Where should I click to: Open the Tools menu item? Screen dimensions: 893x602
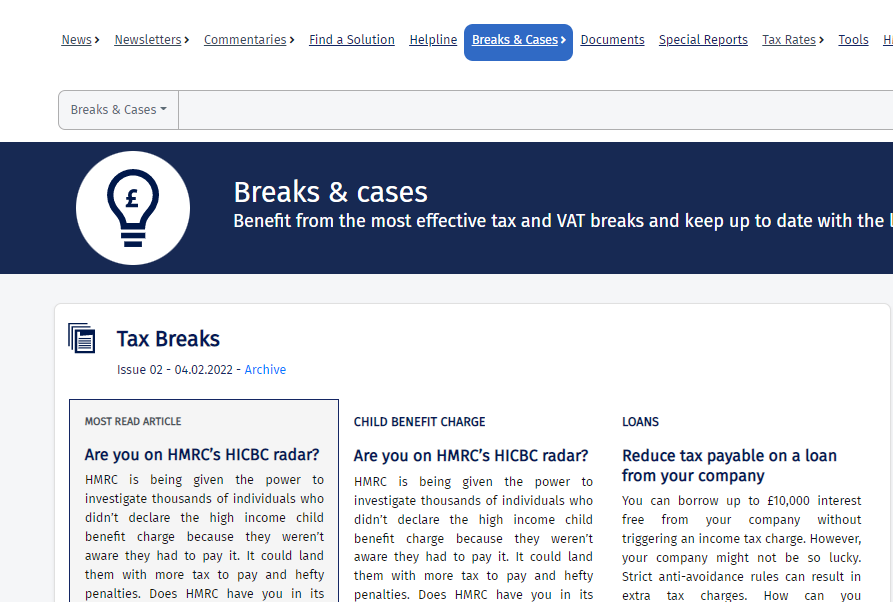click(853, 40)
